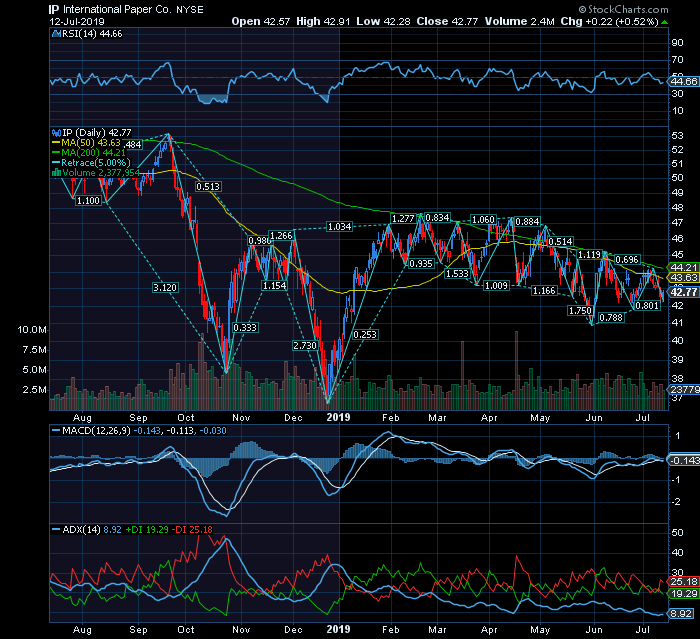The width and height of the screenshot is (700, 639).
Task: Click the retrace label '0.935'
Action: (421, 263)
